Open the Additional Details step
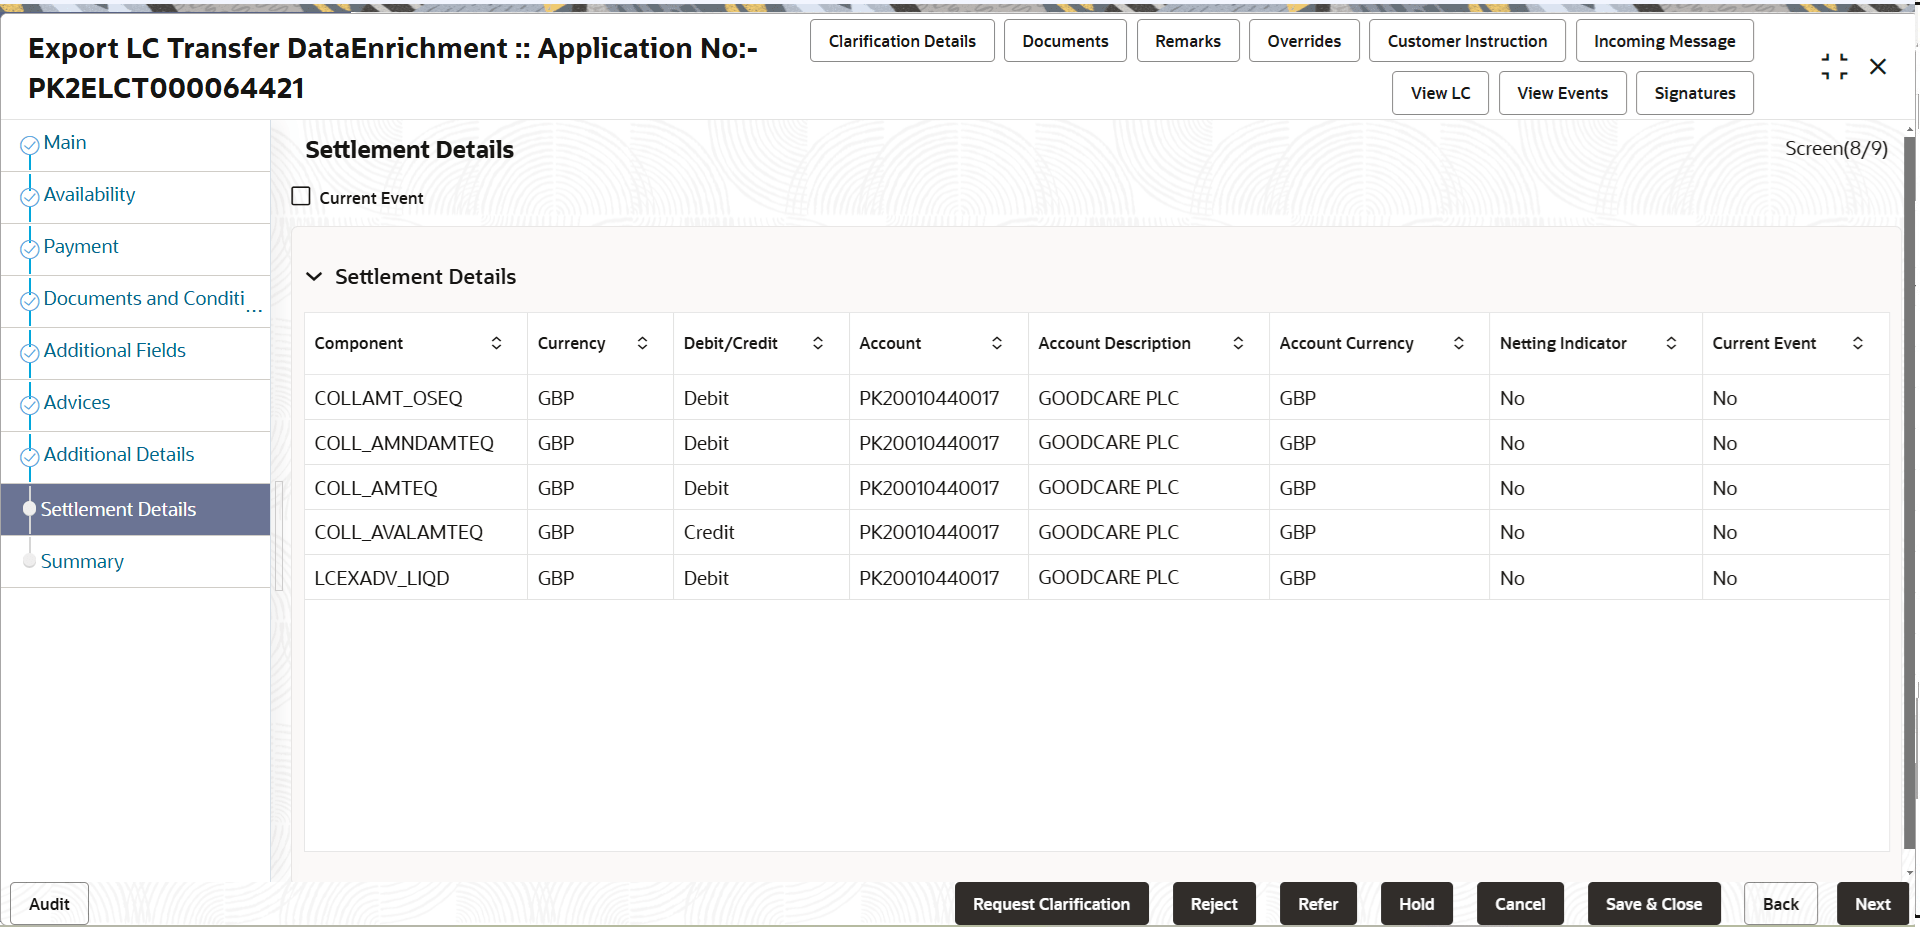This screenshot has height=927, width=1920. 119,454
